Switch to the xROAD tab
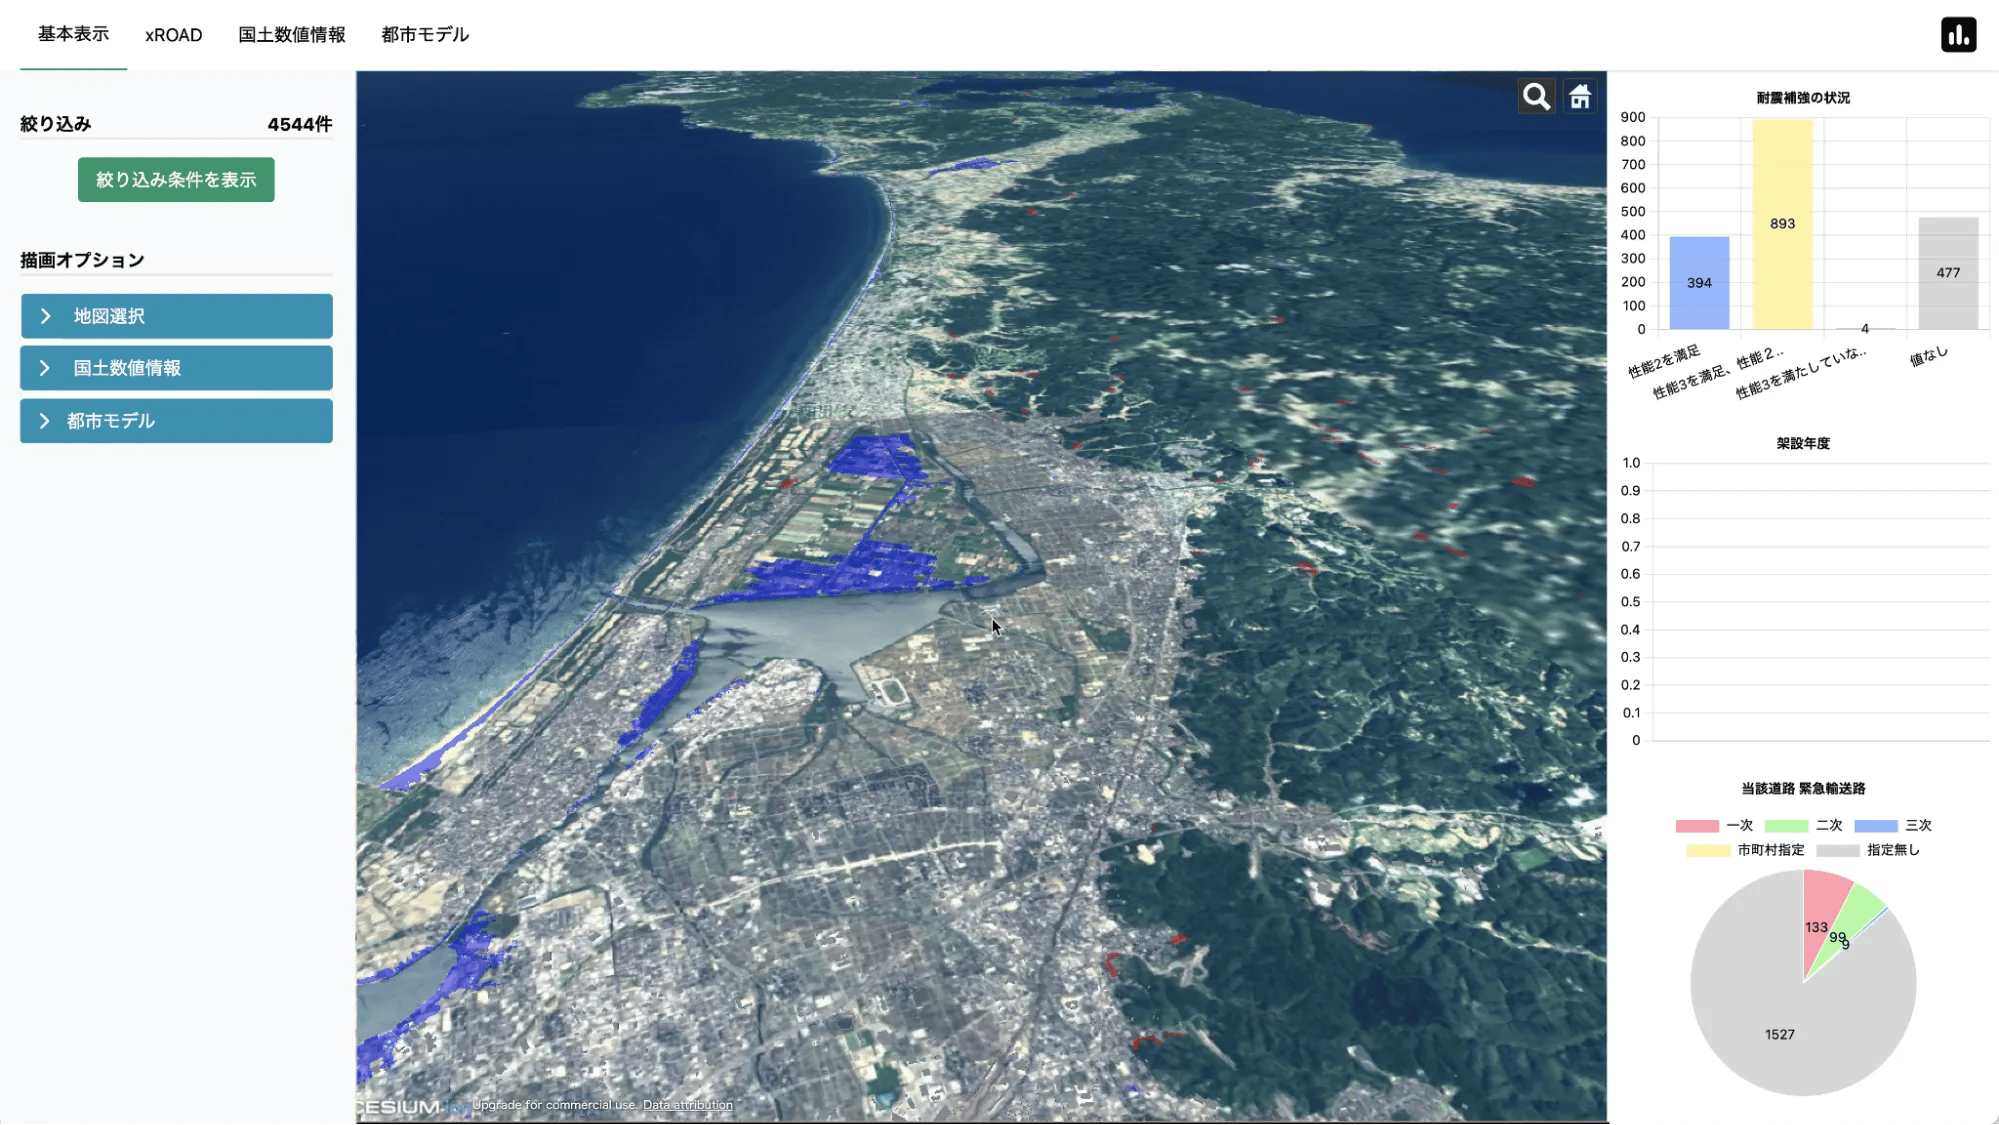This screenshot has width=1999, height=1125. pos(173,35)
